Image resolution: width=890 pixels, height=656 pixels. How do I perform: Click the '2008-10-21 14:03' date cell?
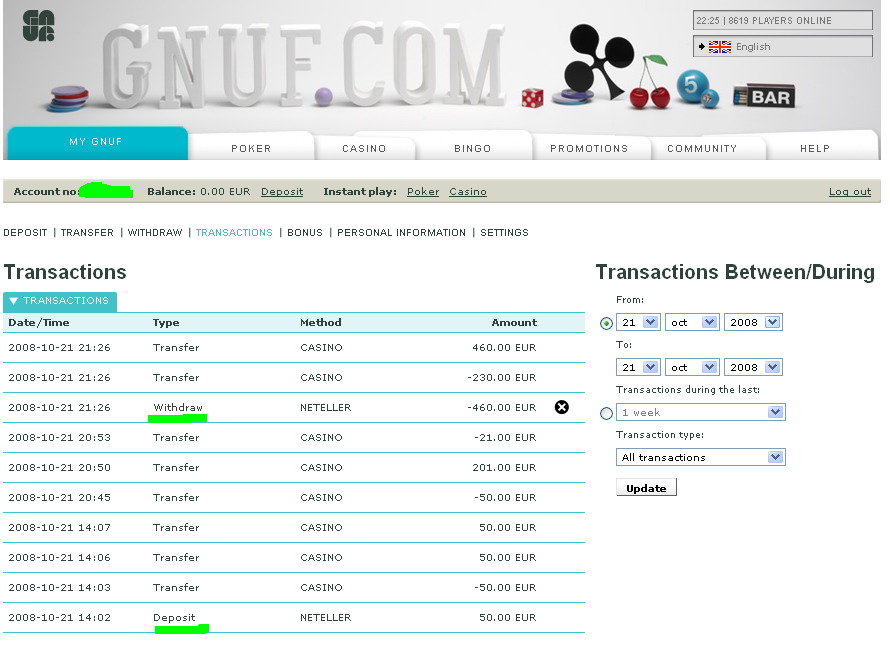coord(60,588)
